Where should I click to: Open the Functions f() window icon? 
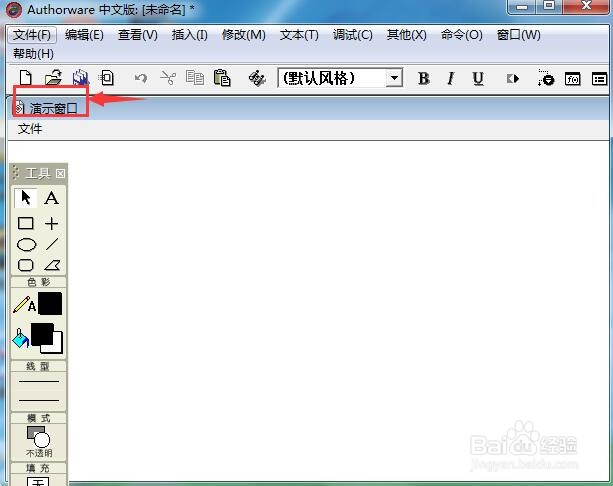pyautogui.click(x=572, y=79)
